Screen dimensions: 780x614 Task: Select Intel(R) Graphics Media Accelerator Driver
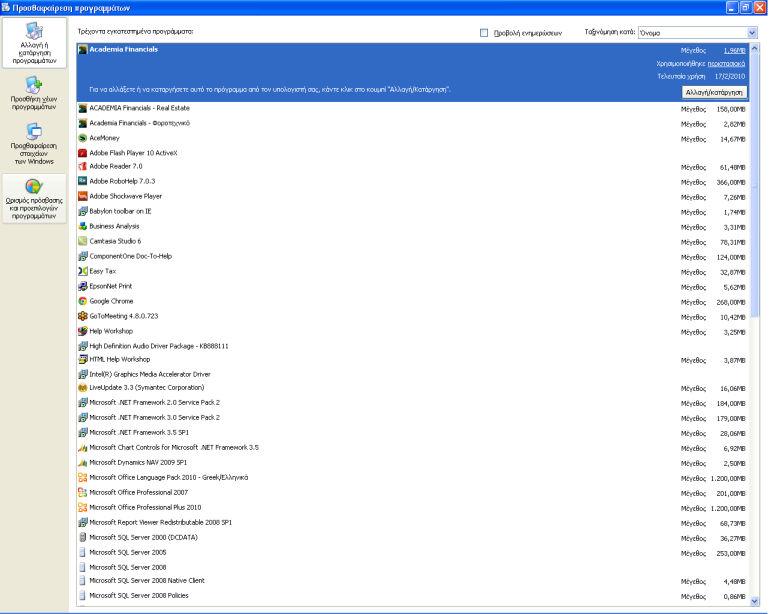click(413, 374)
